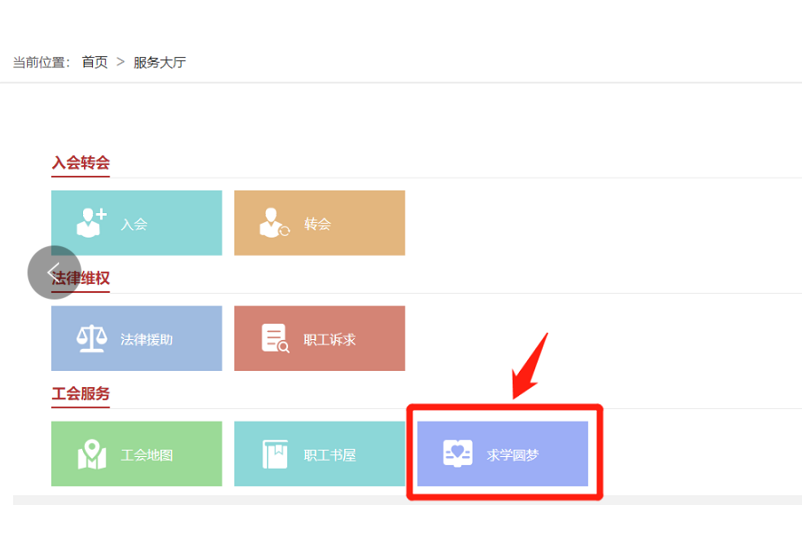
Task: Go to 首页 in the breadcrumb
Action: (x=95, y=62)
